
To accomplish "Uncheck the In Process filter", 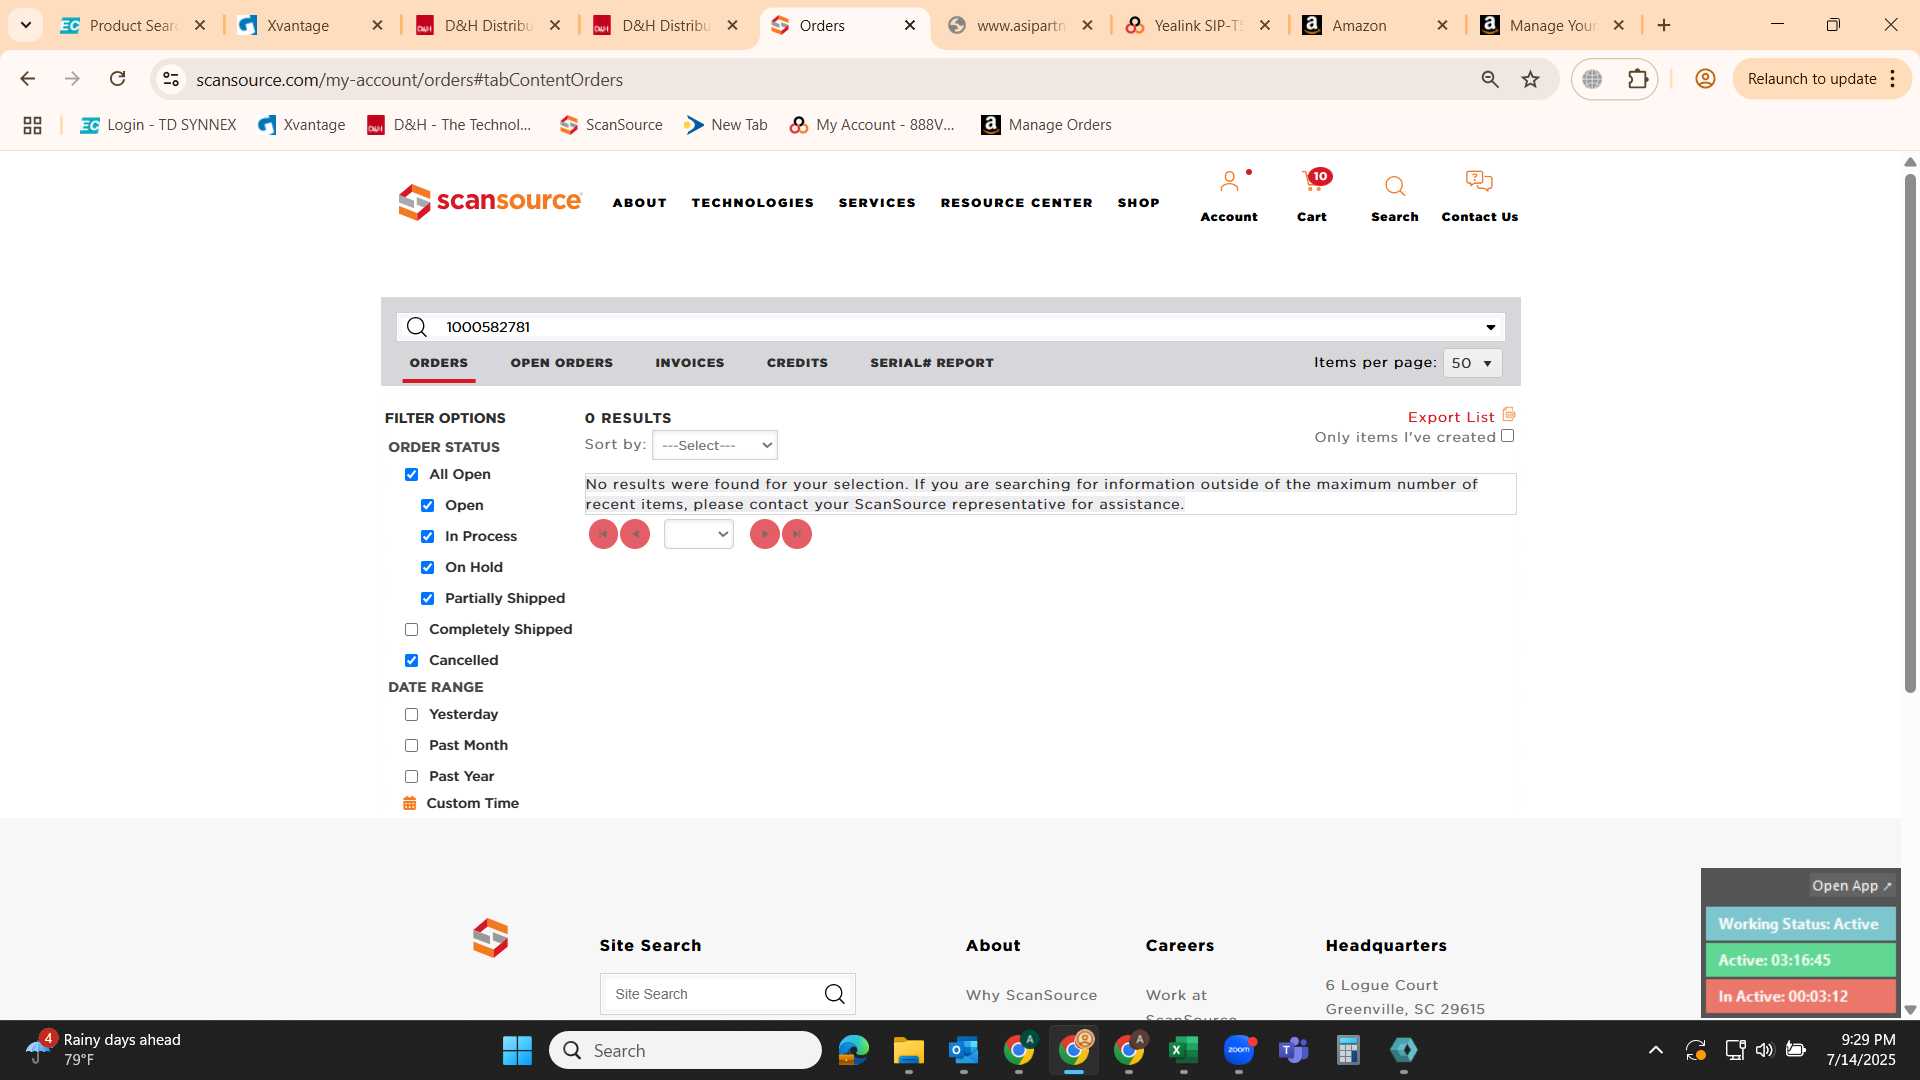I will click(427, 537).
